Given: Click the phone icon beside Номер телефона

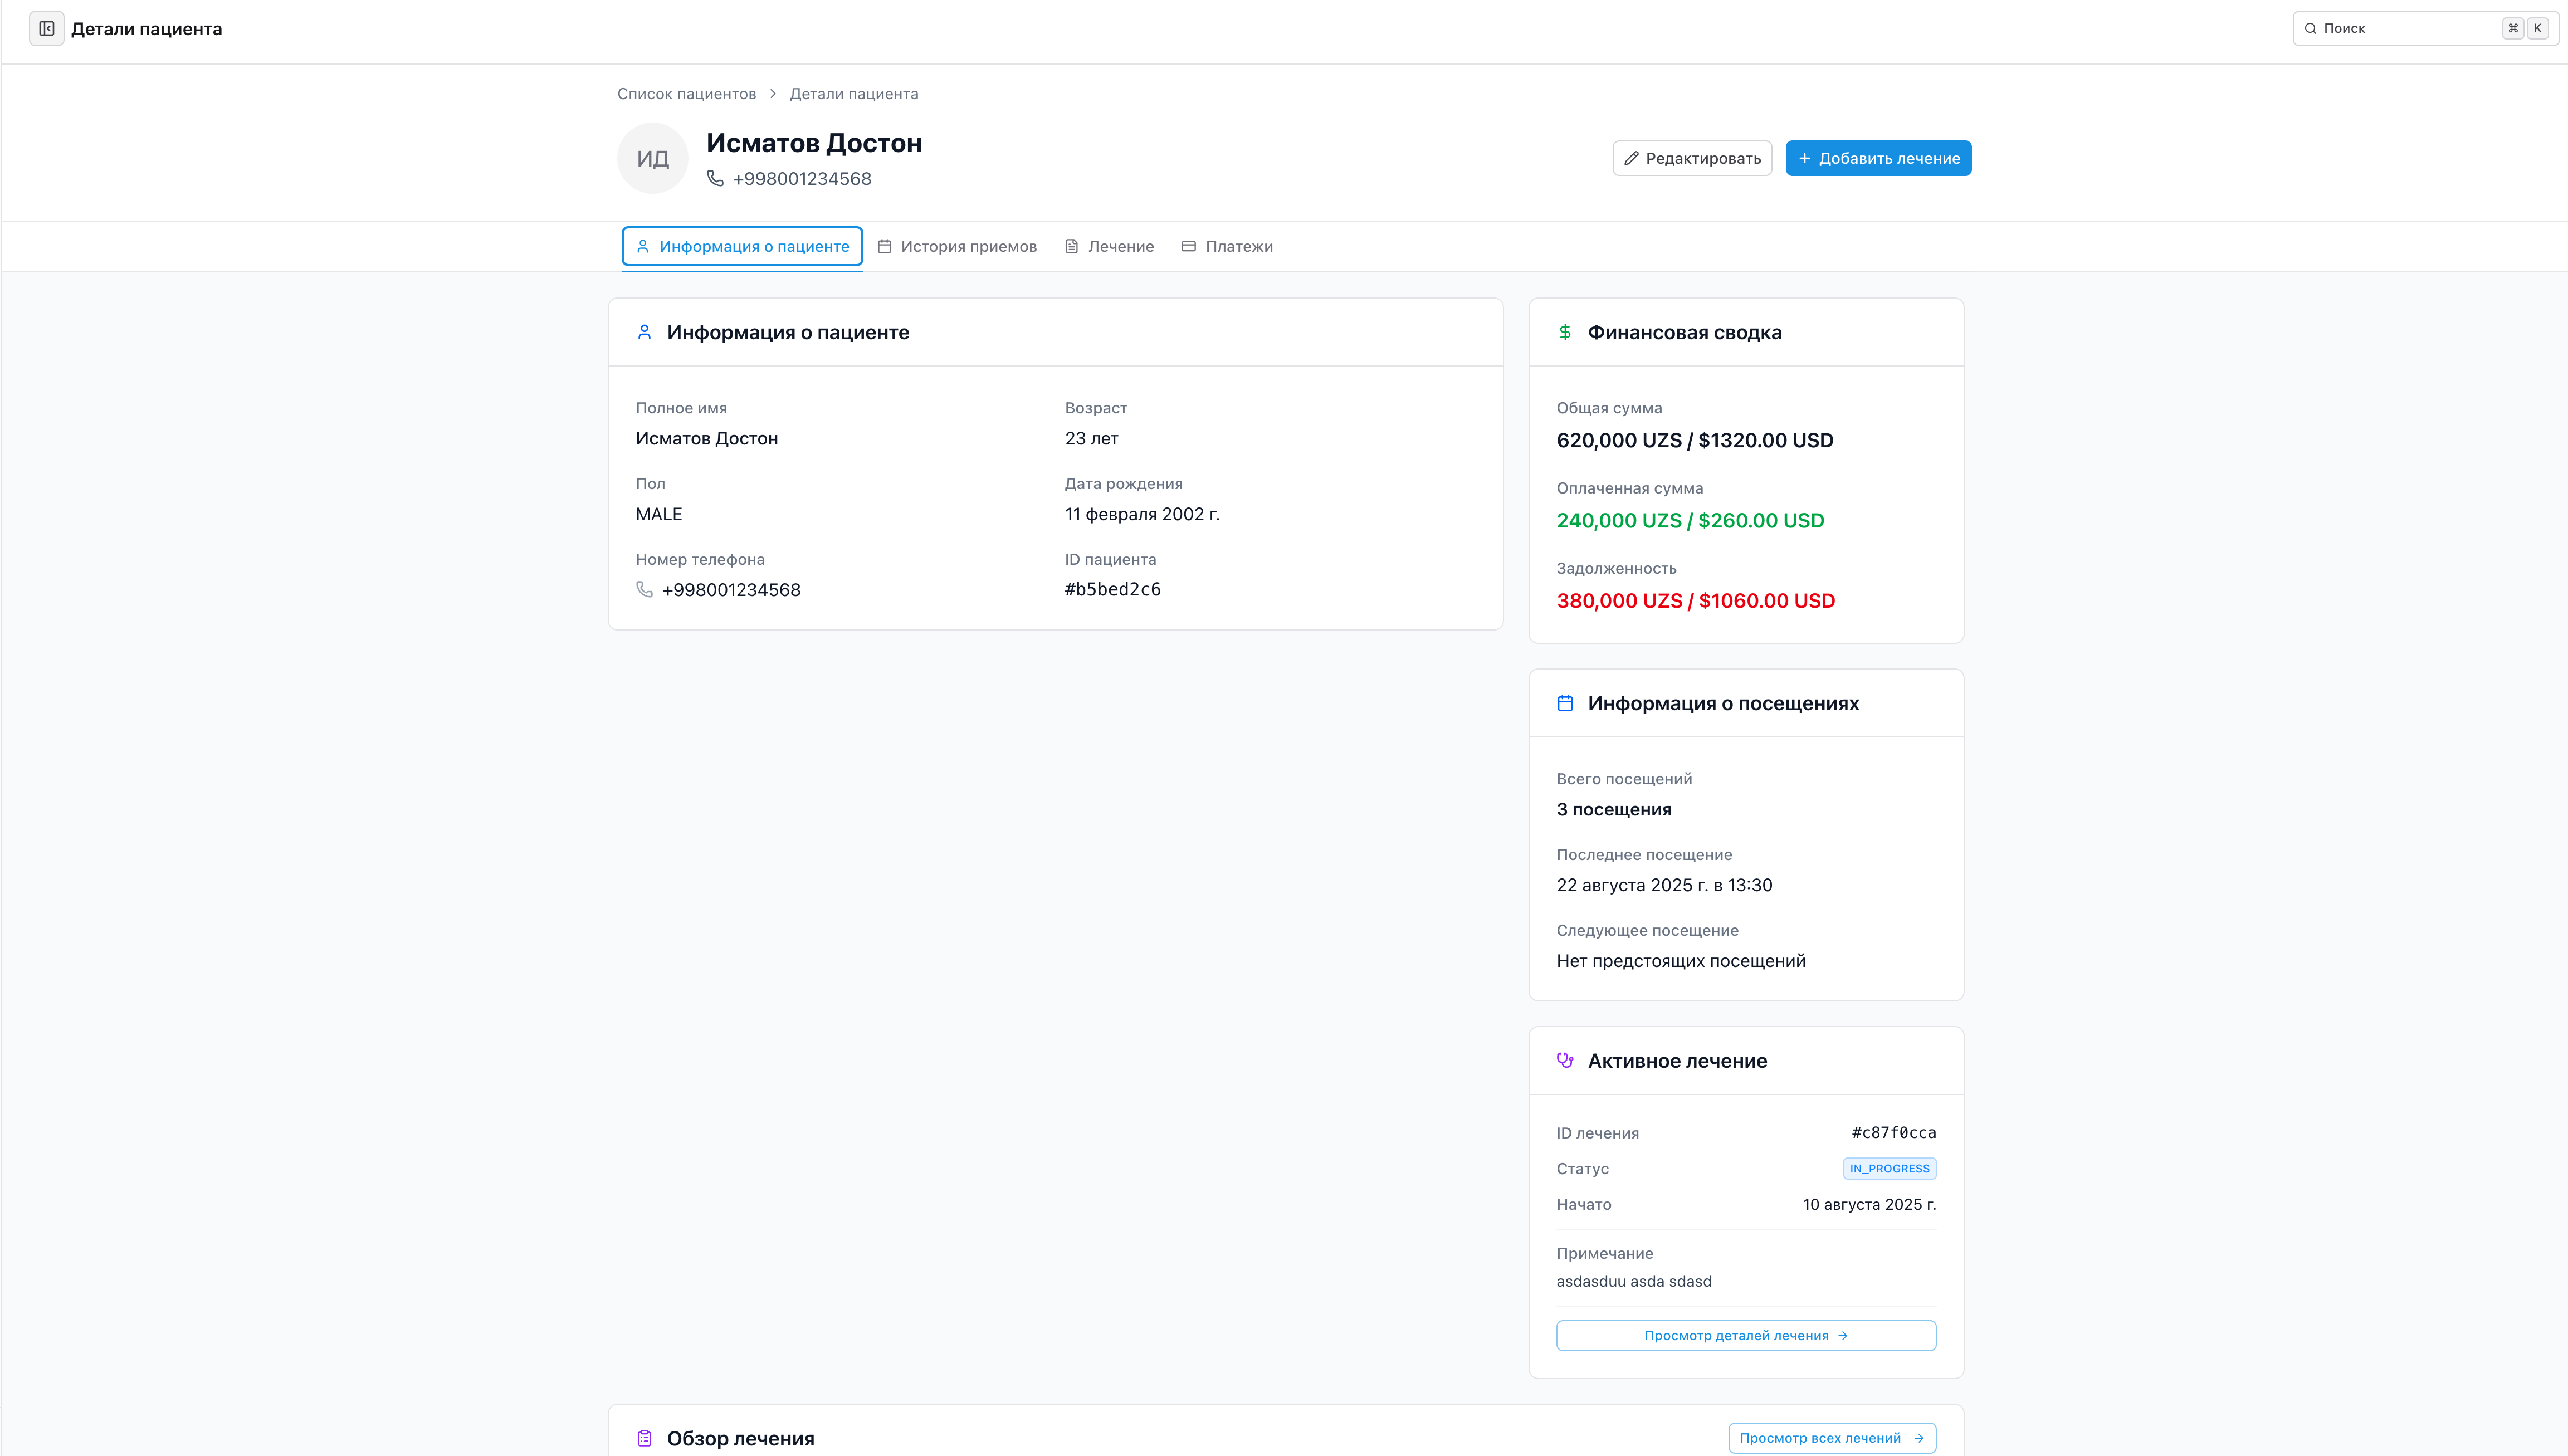Looking at the screenshot, I should [644, 589].
